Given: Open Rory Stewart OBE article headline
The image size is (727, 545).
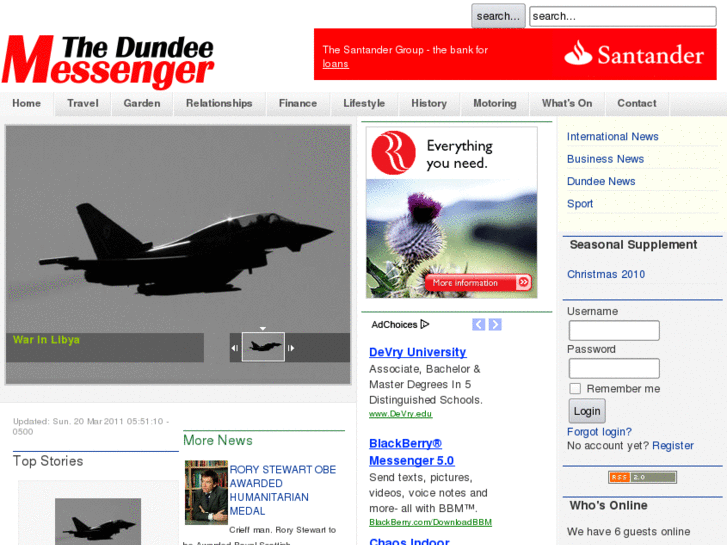Looking at the screenshot, I should point(283,490).
